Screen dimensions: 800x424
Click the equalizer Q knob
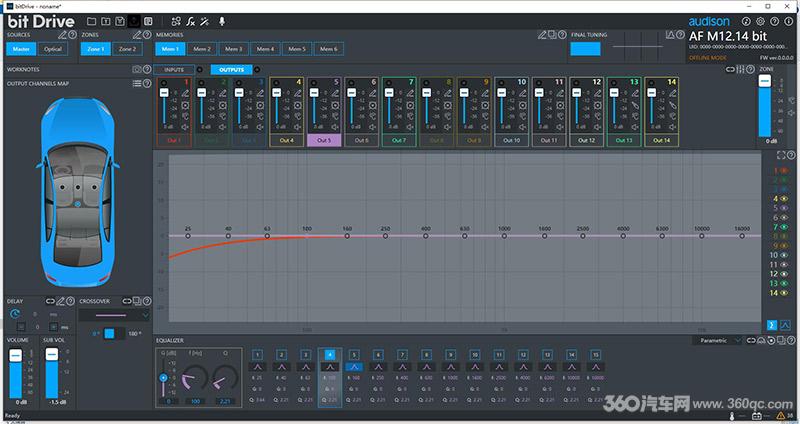pos(225,378)
